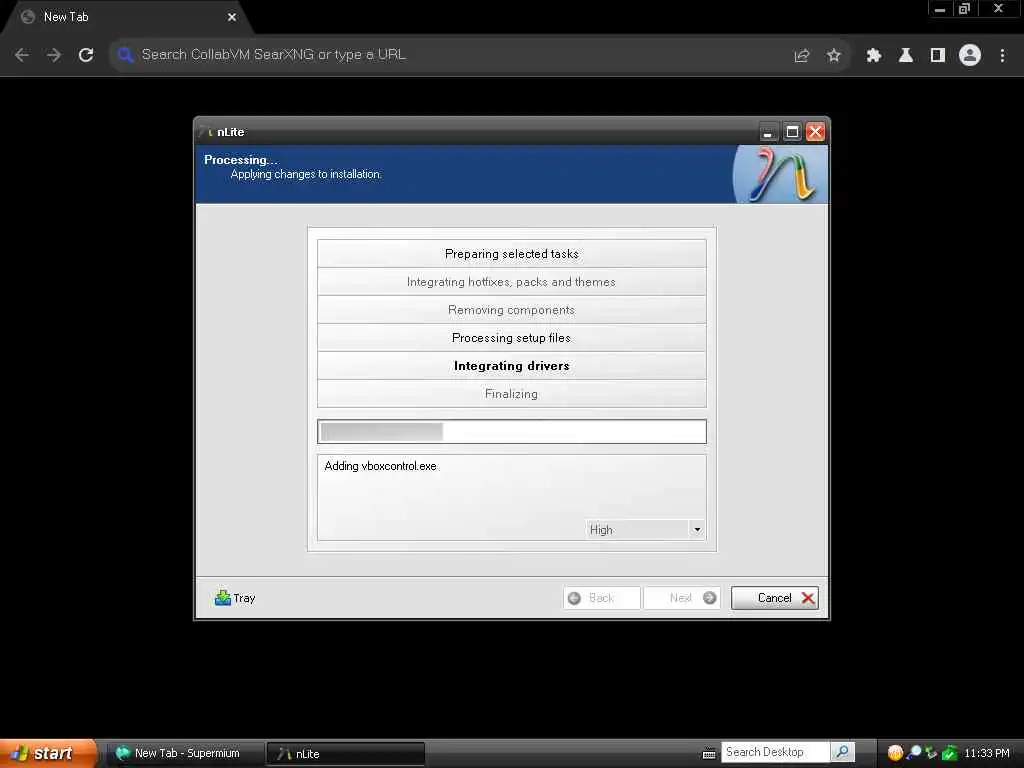1024x768 pixels.
Task: Switch to New Tab - Supermium taskbar item
Action: 185,753
